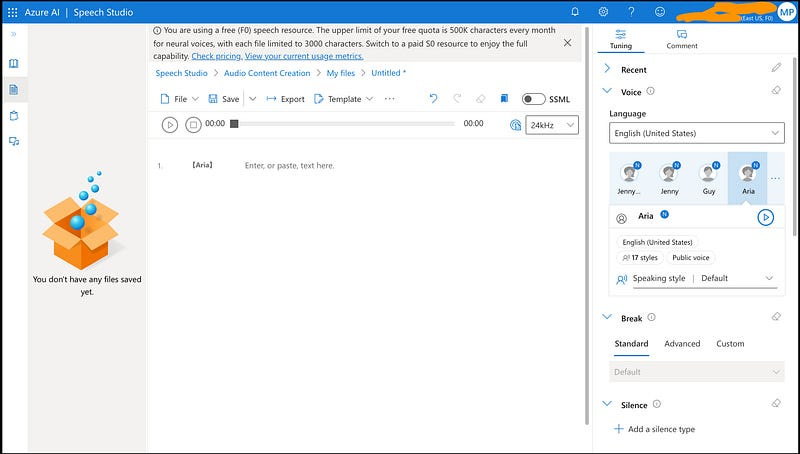Edit the Recent section pencil icon

(x=776, y=68)
